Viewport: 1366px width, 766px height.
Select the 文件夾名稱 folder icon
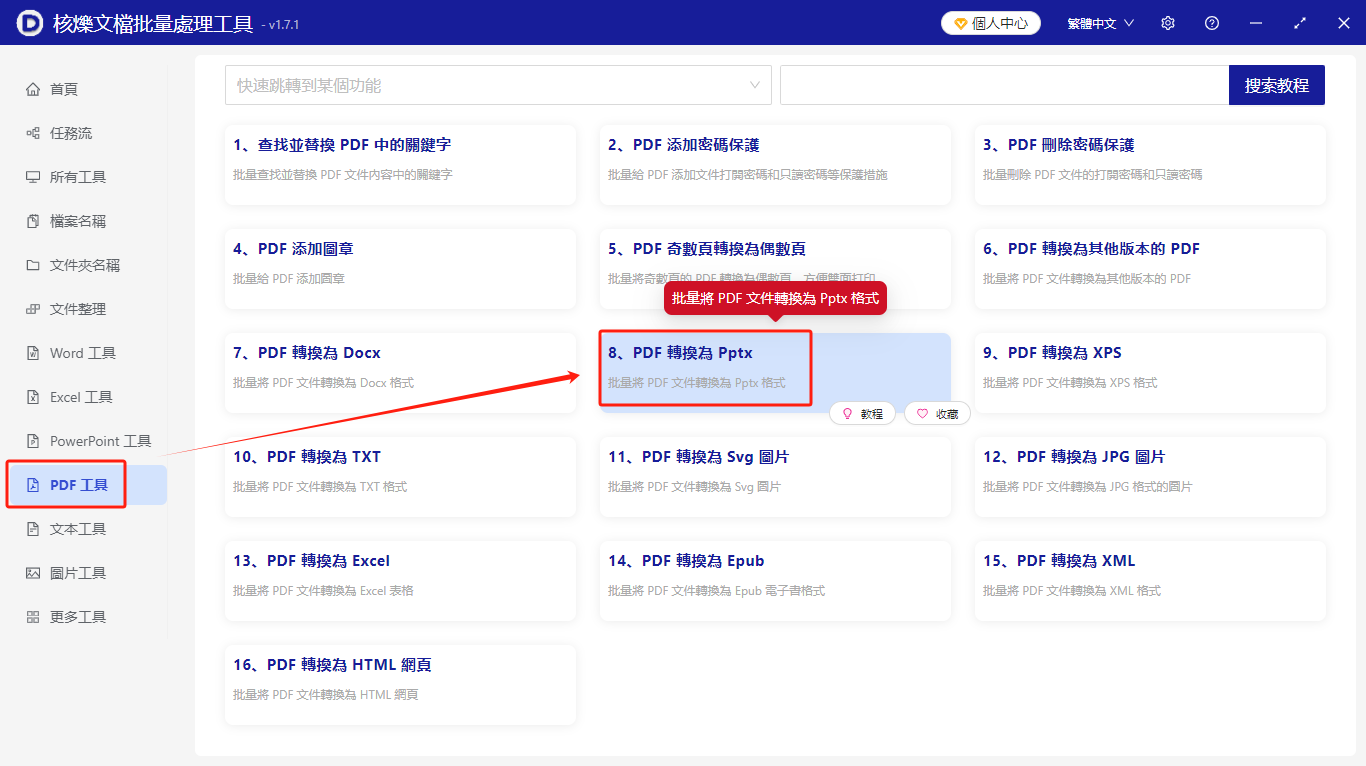click(33, 265)
